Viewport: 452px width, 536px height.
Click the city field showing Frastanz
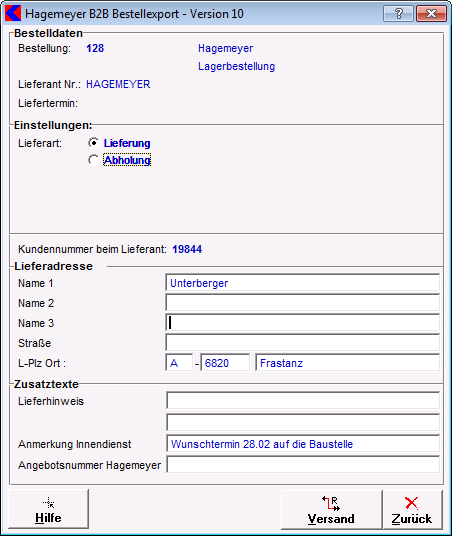[x=347, y=363]
